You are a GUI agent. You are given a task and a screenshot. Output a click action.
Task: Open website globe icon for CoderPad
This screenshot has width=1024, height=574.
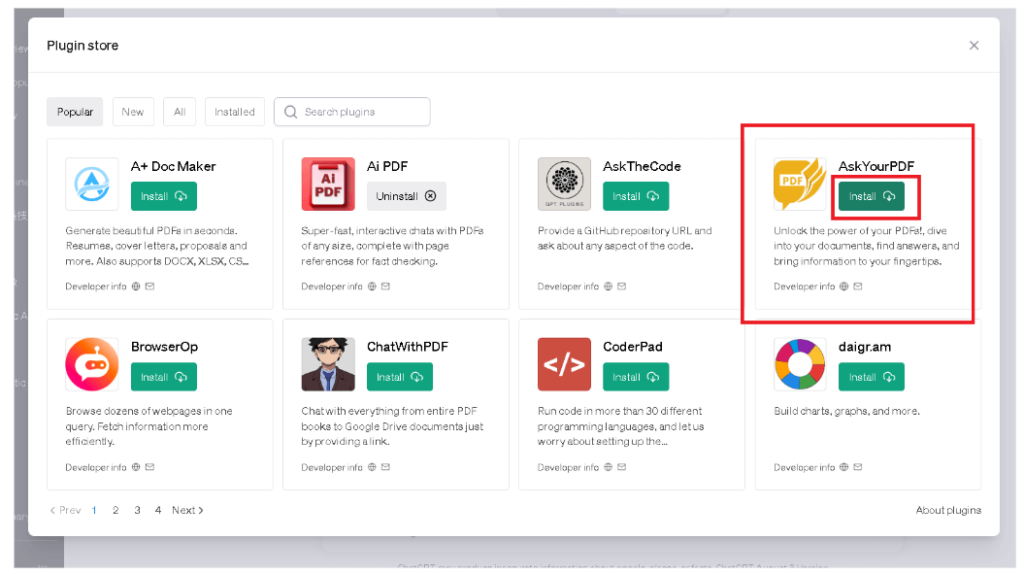(x=608, y=467)
